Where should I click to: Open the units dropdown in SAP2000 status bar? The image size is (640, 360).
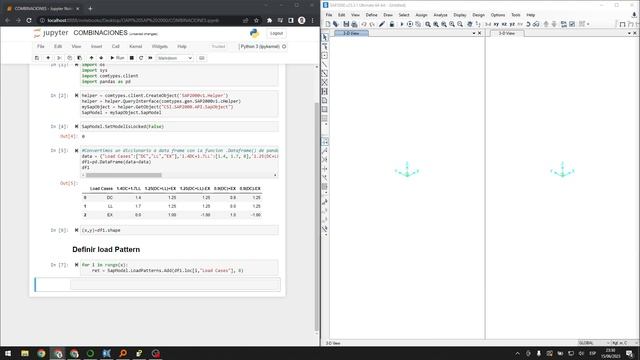[624, 343]
